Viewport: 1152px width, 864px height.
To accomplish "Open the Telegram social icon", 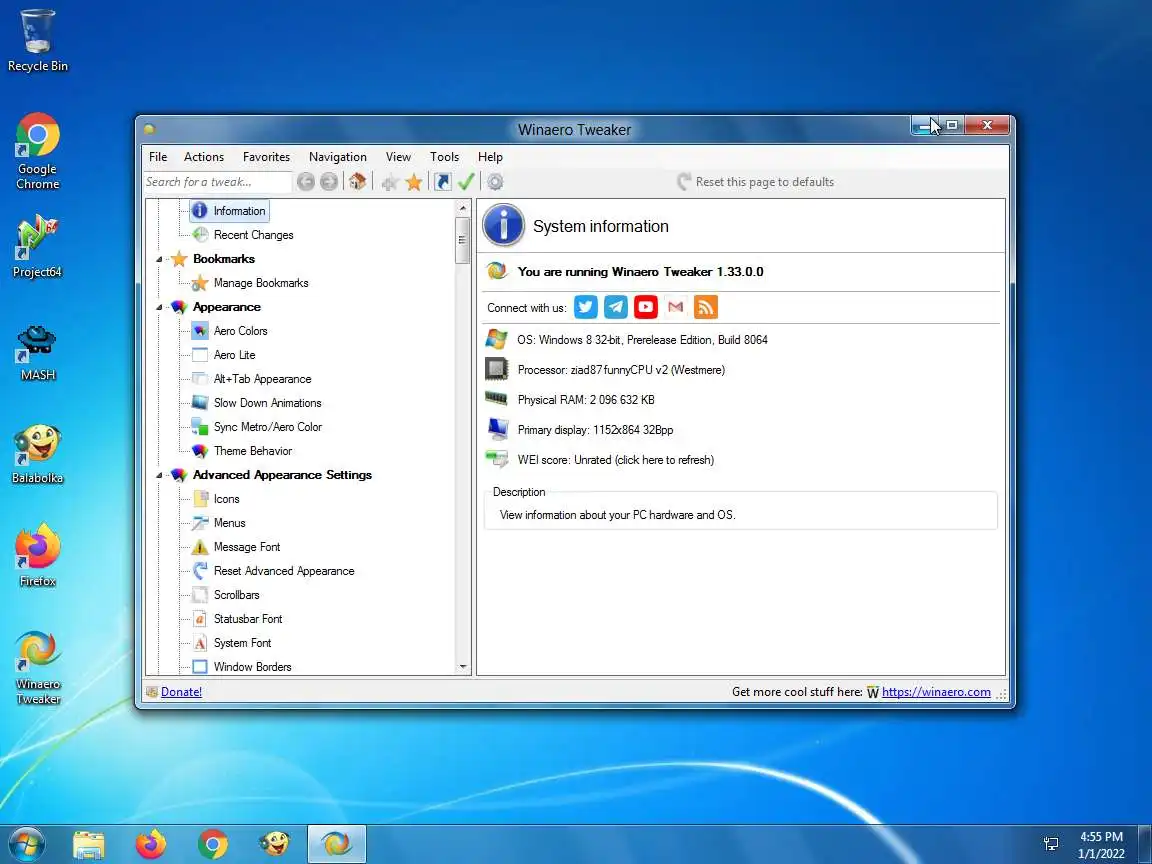I will [x=616, y=307].
